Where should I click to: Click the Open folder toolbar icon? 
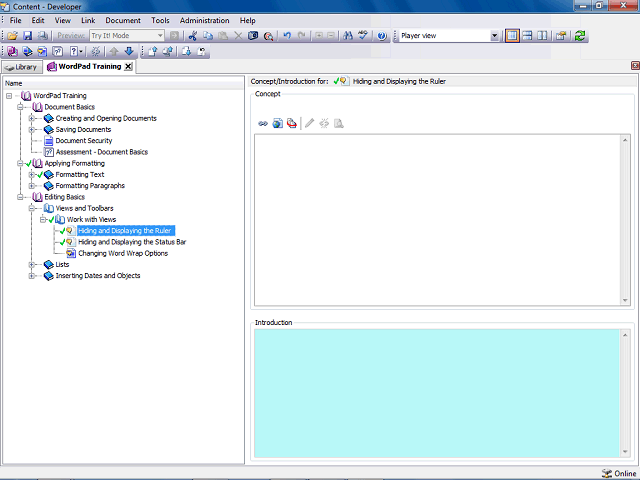tap(12, 36)
